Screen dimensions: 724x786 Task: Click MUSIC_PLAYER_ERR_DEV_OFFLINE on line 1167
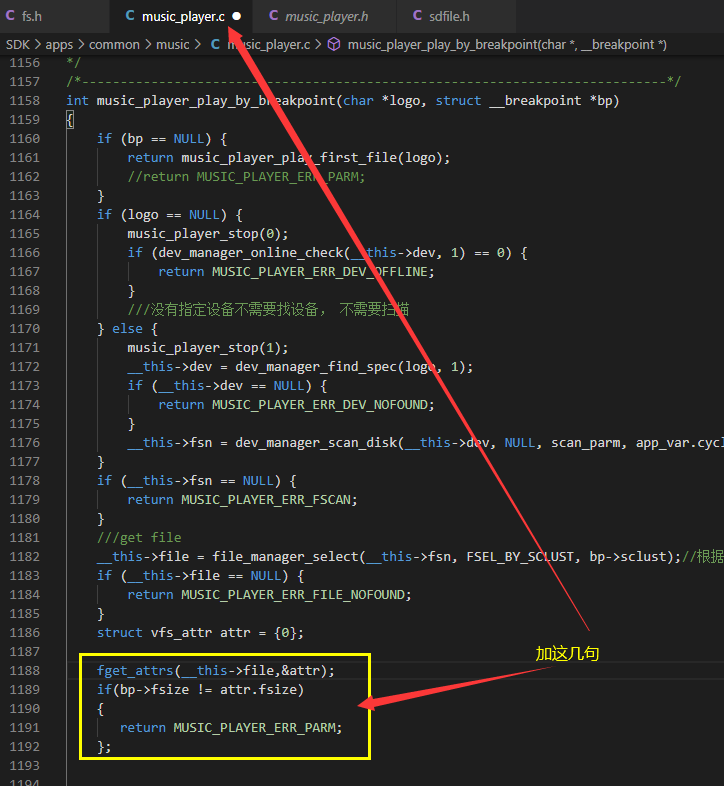[x=320, y=272]
